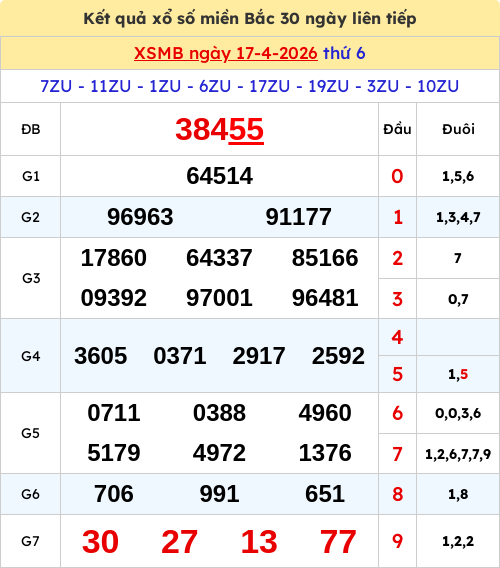Click the G5 row label
This screenshot has width=500, height=568.
(31, 433)
